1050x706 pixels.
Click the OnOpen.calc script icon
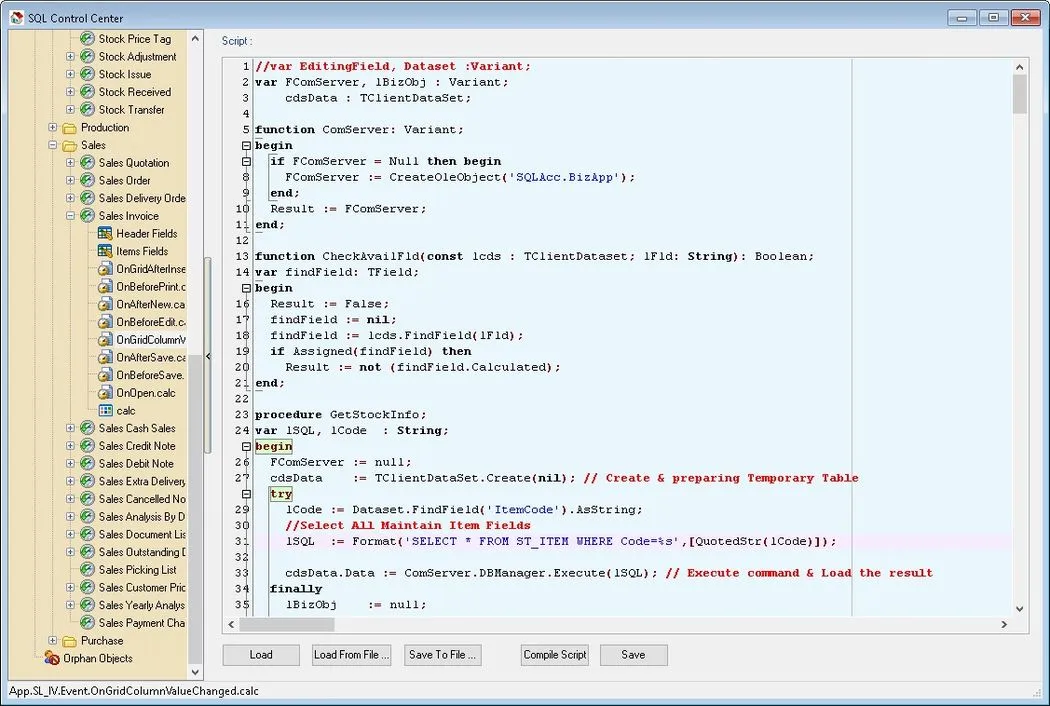click(105, 393)
